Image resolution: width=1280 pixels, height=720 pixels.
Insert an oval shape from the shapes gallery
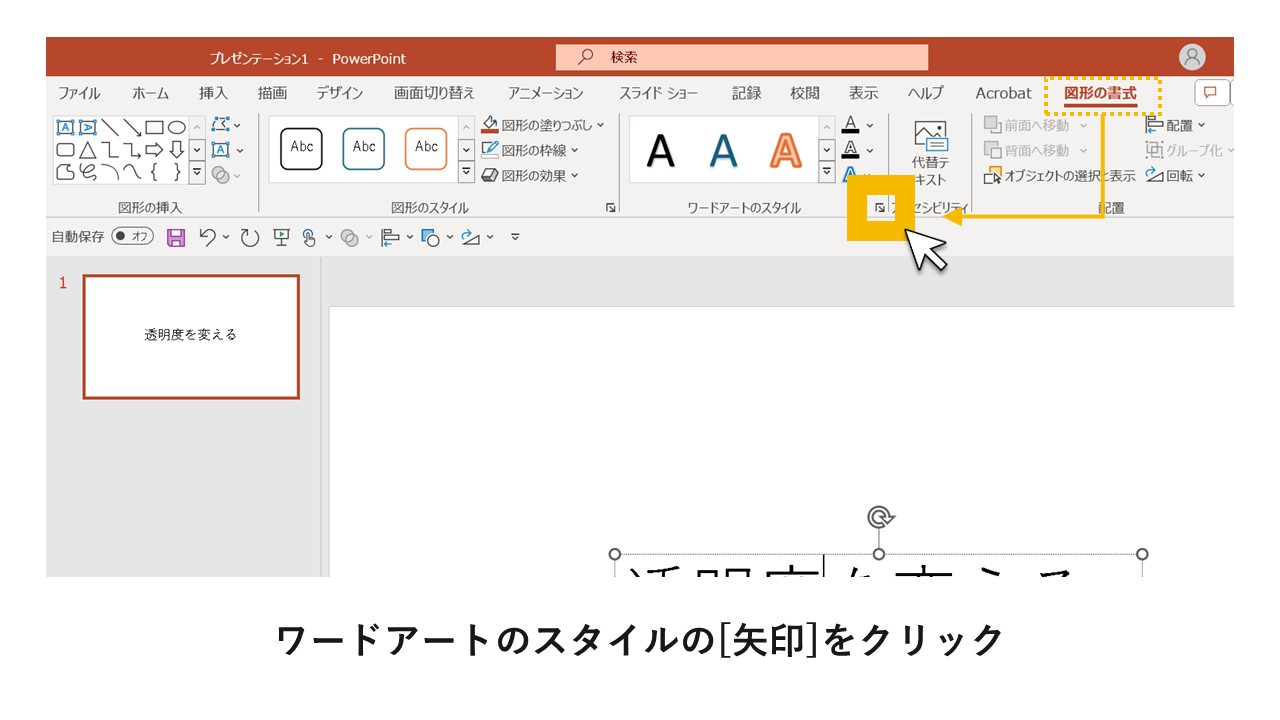point(179,126)
